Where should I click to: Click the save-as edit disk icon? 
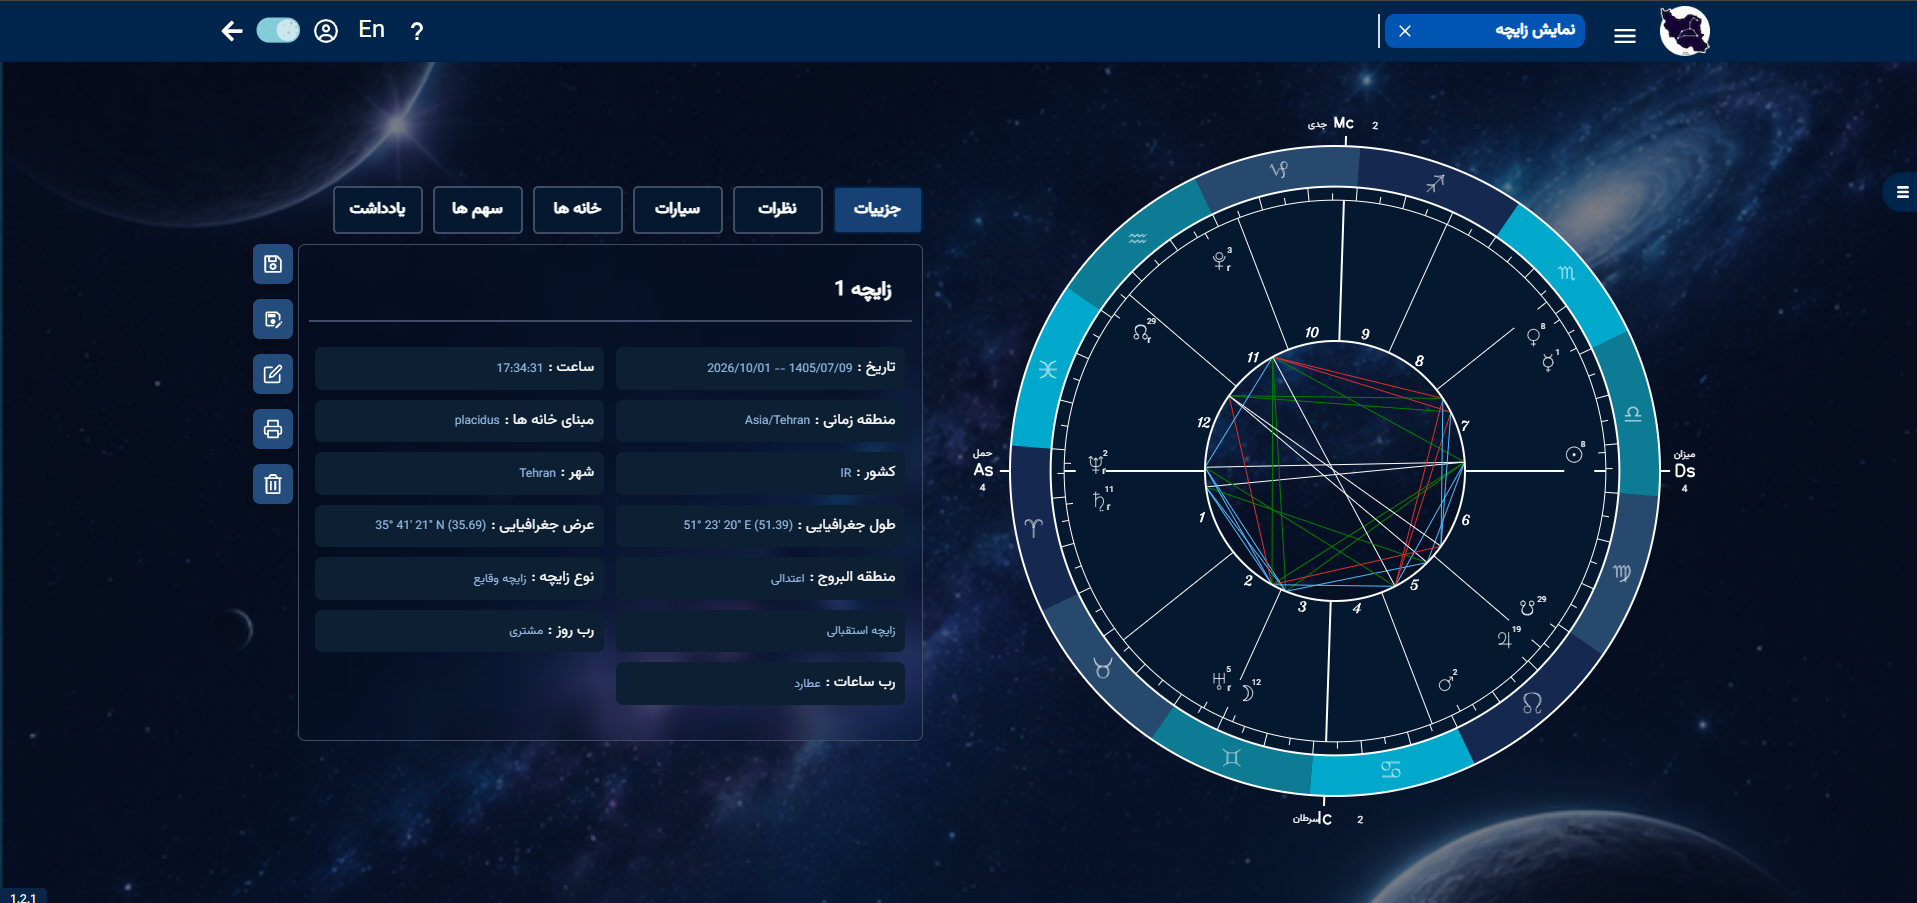click(x=273, y=320)
